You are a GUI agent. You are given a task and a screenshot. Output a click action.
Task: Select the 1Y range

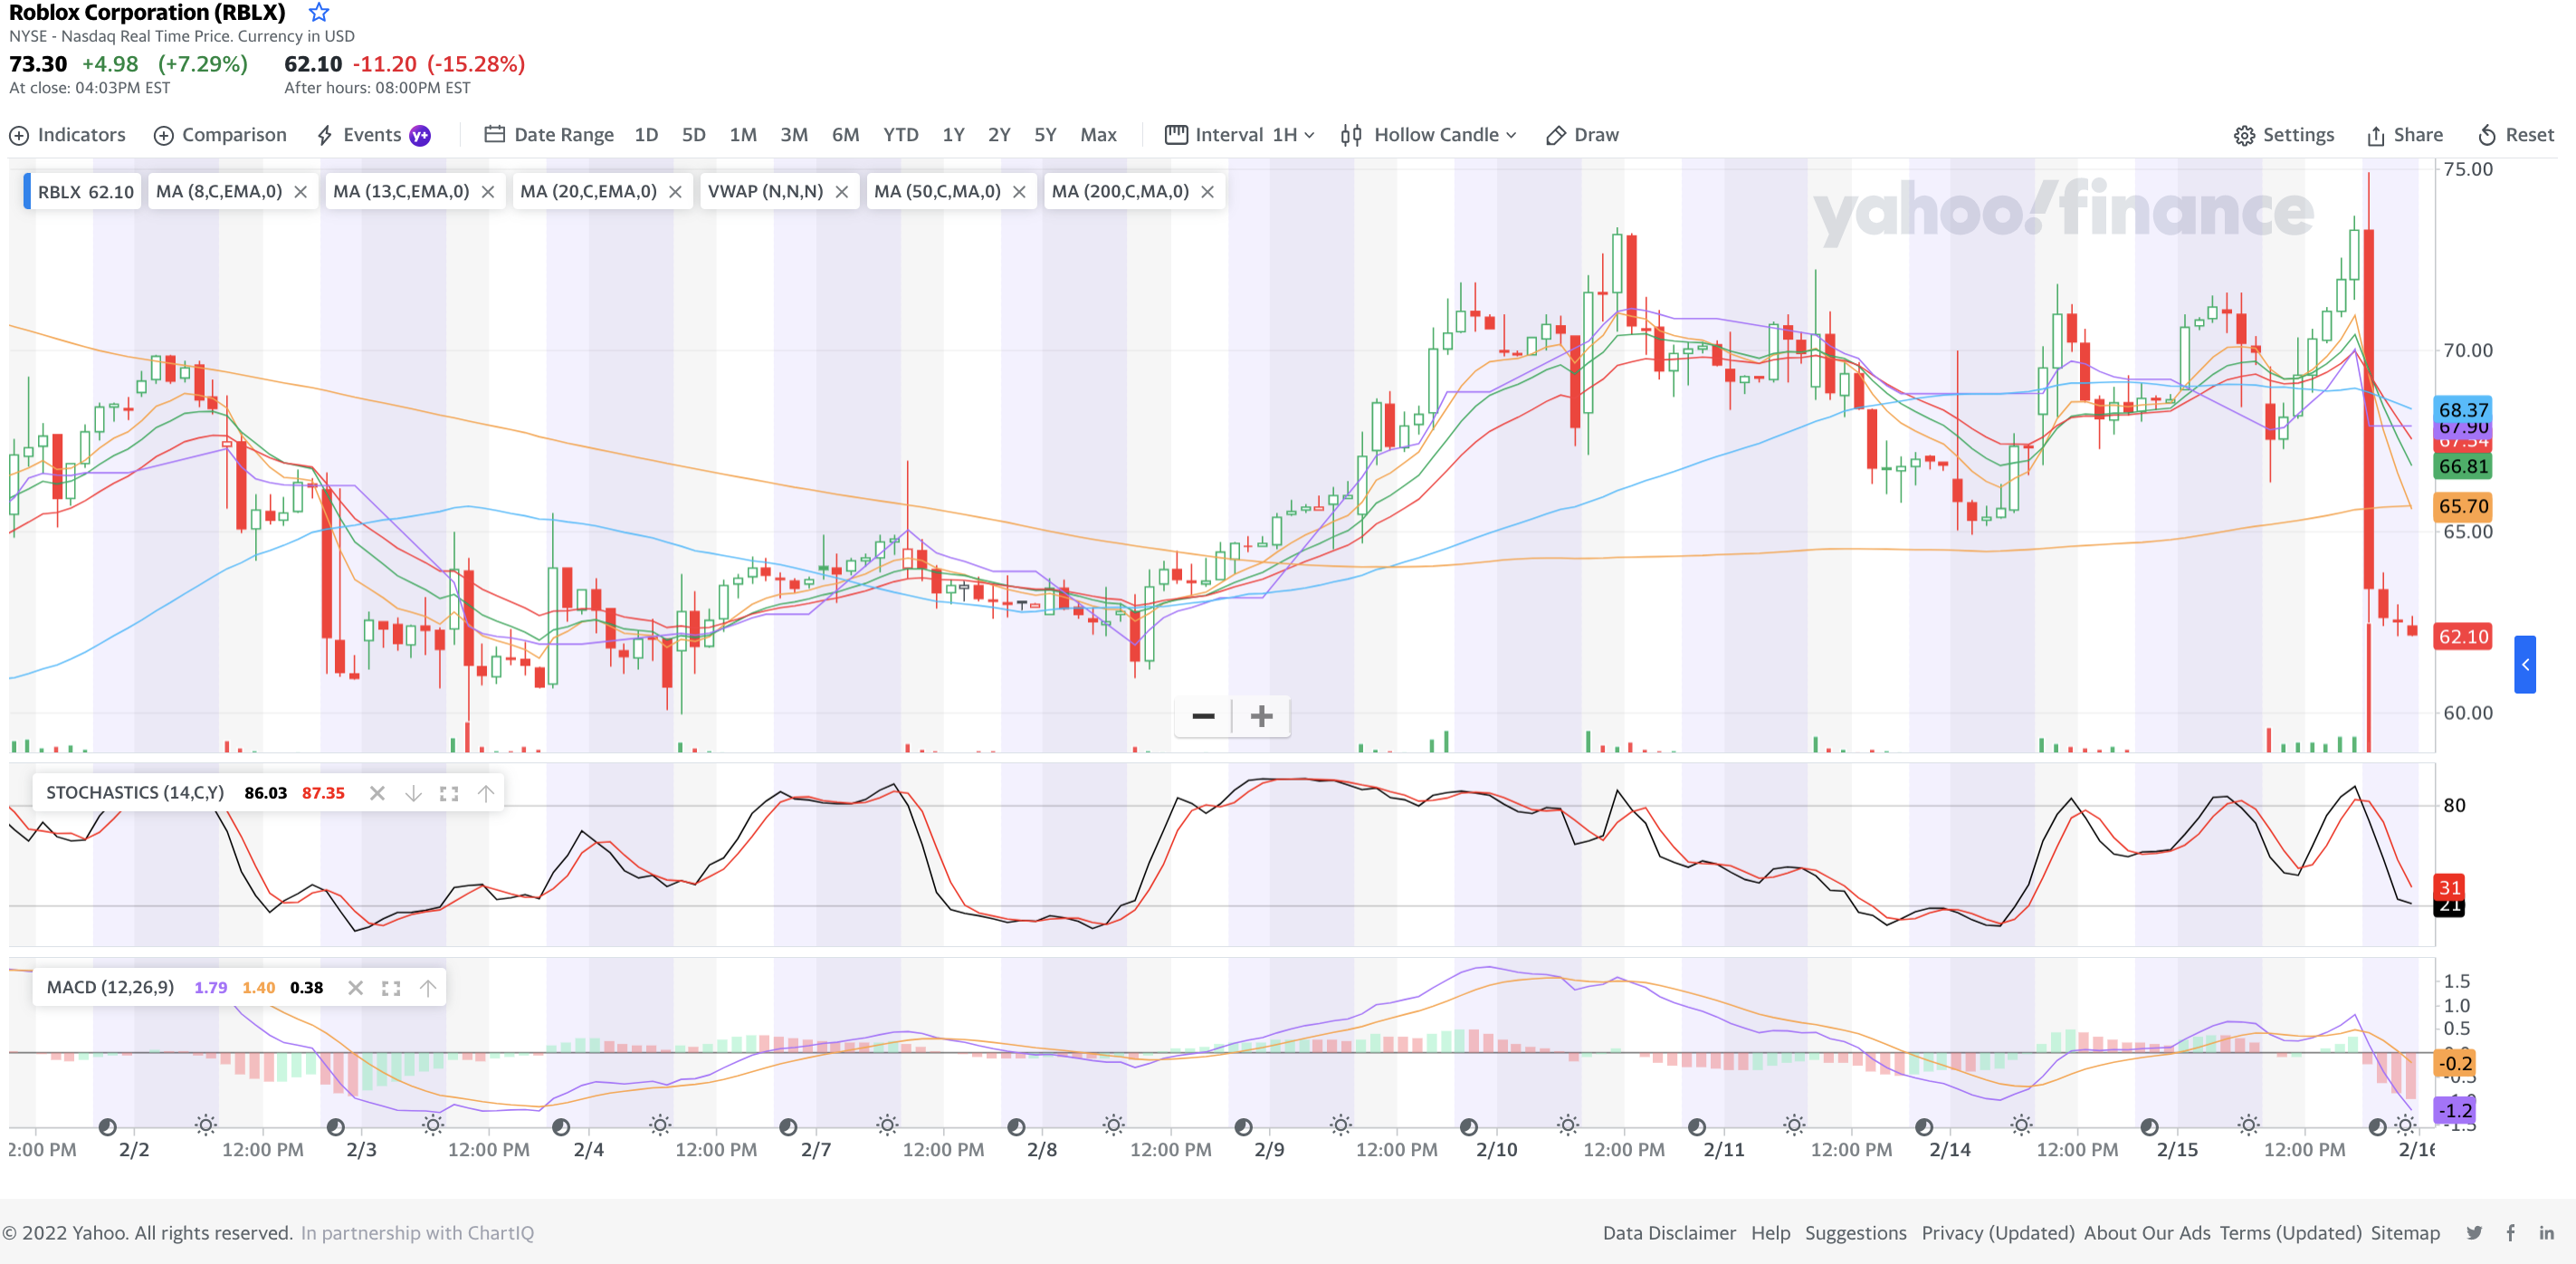tap(953, 135)
